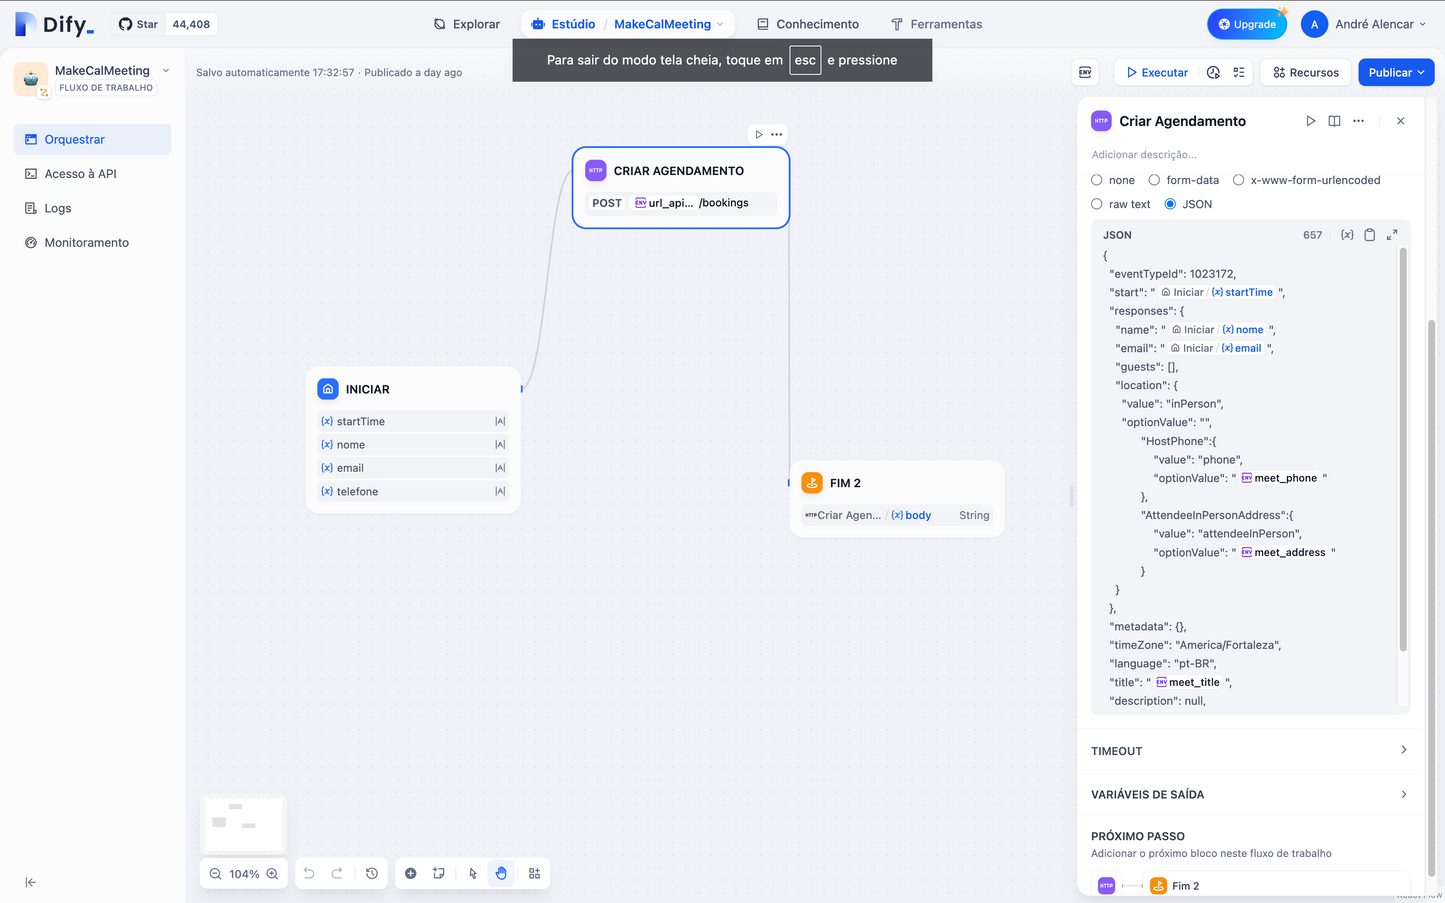Open version history clock icon
The width and height of the screenshot is (1445, 903).
[x=372, y=874]
